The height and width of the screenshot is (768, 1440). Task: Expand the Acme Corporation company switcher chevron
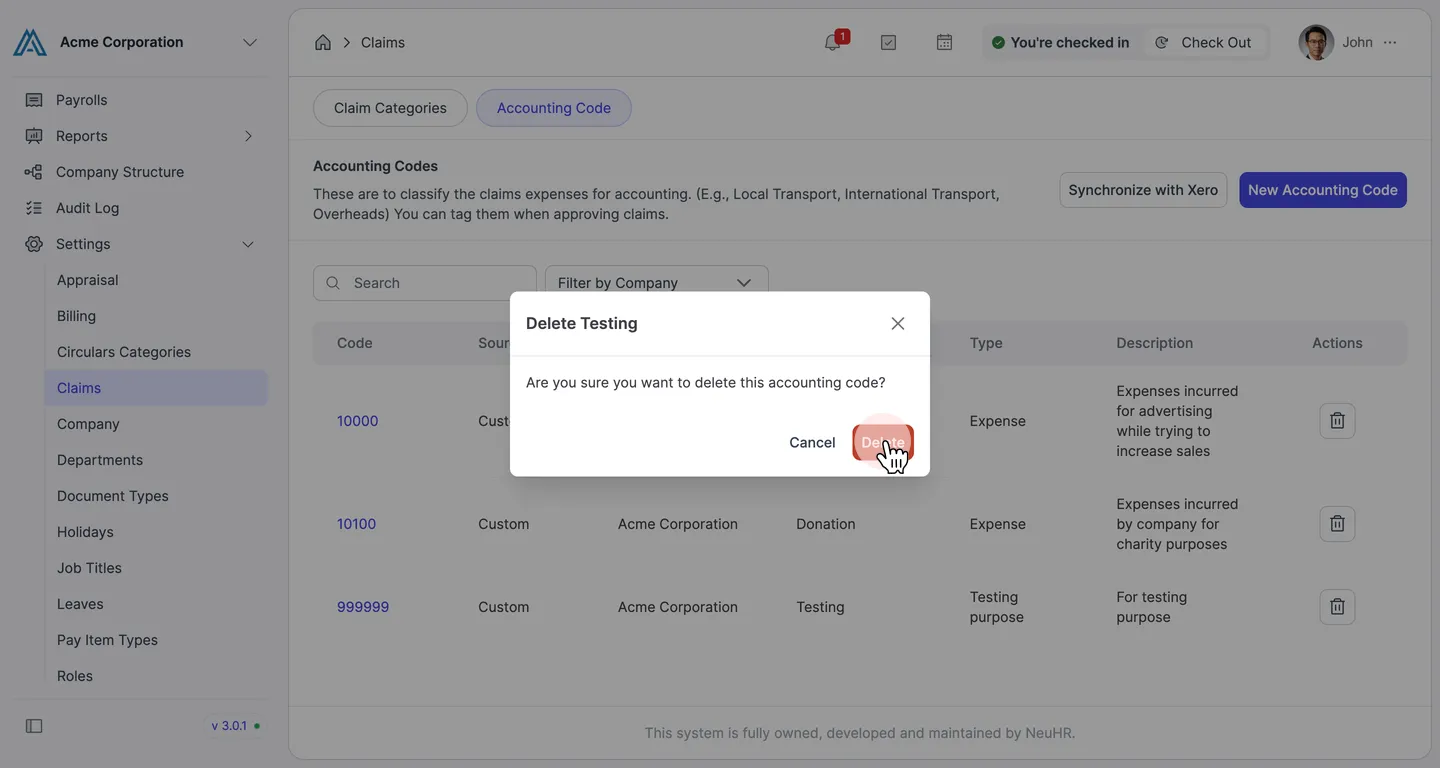[x=250, y=42]
